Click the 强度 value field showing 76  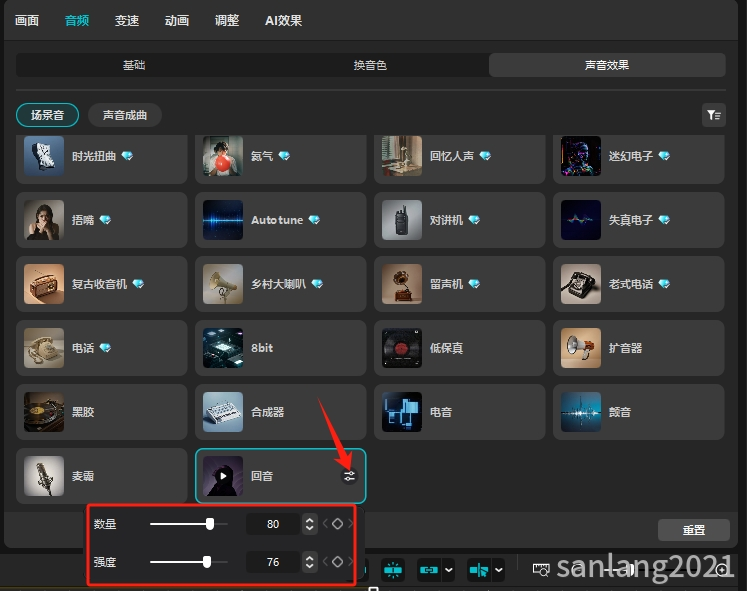coord(273,562)
